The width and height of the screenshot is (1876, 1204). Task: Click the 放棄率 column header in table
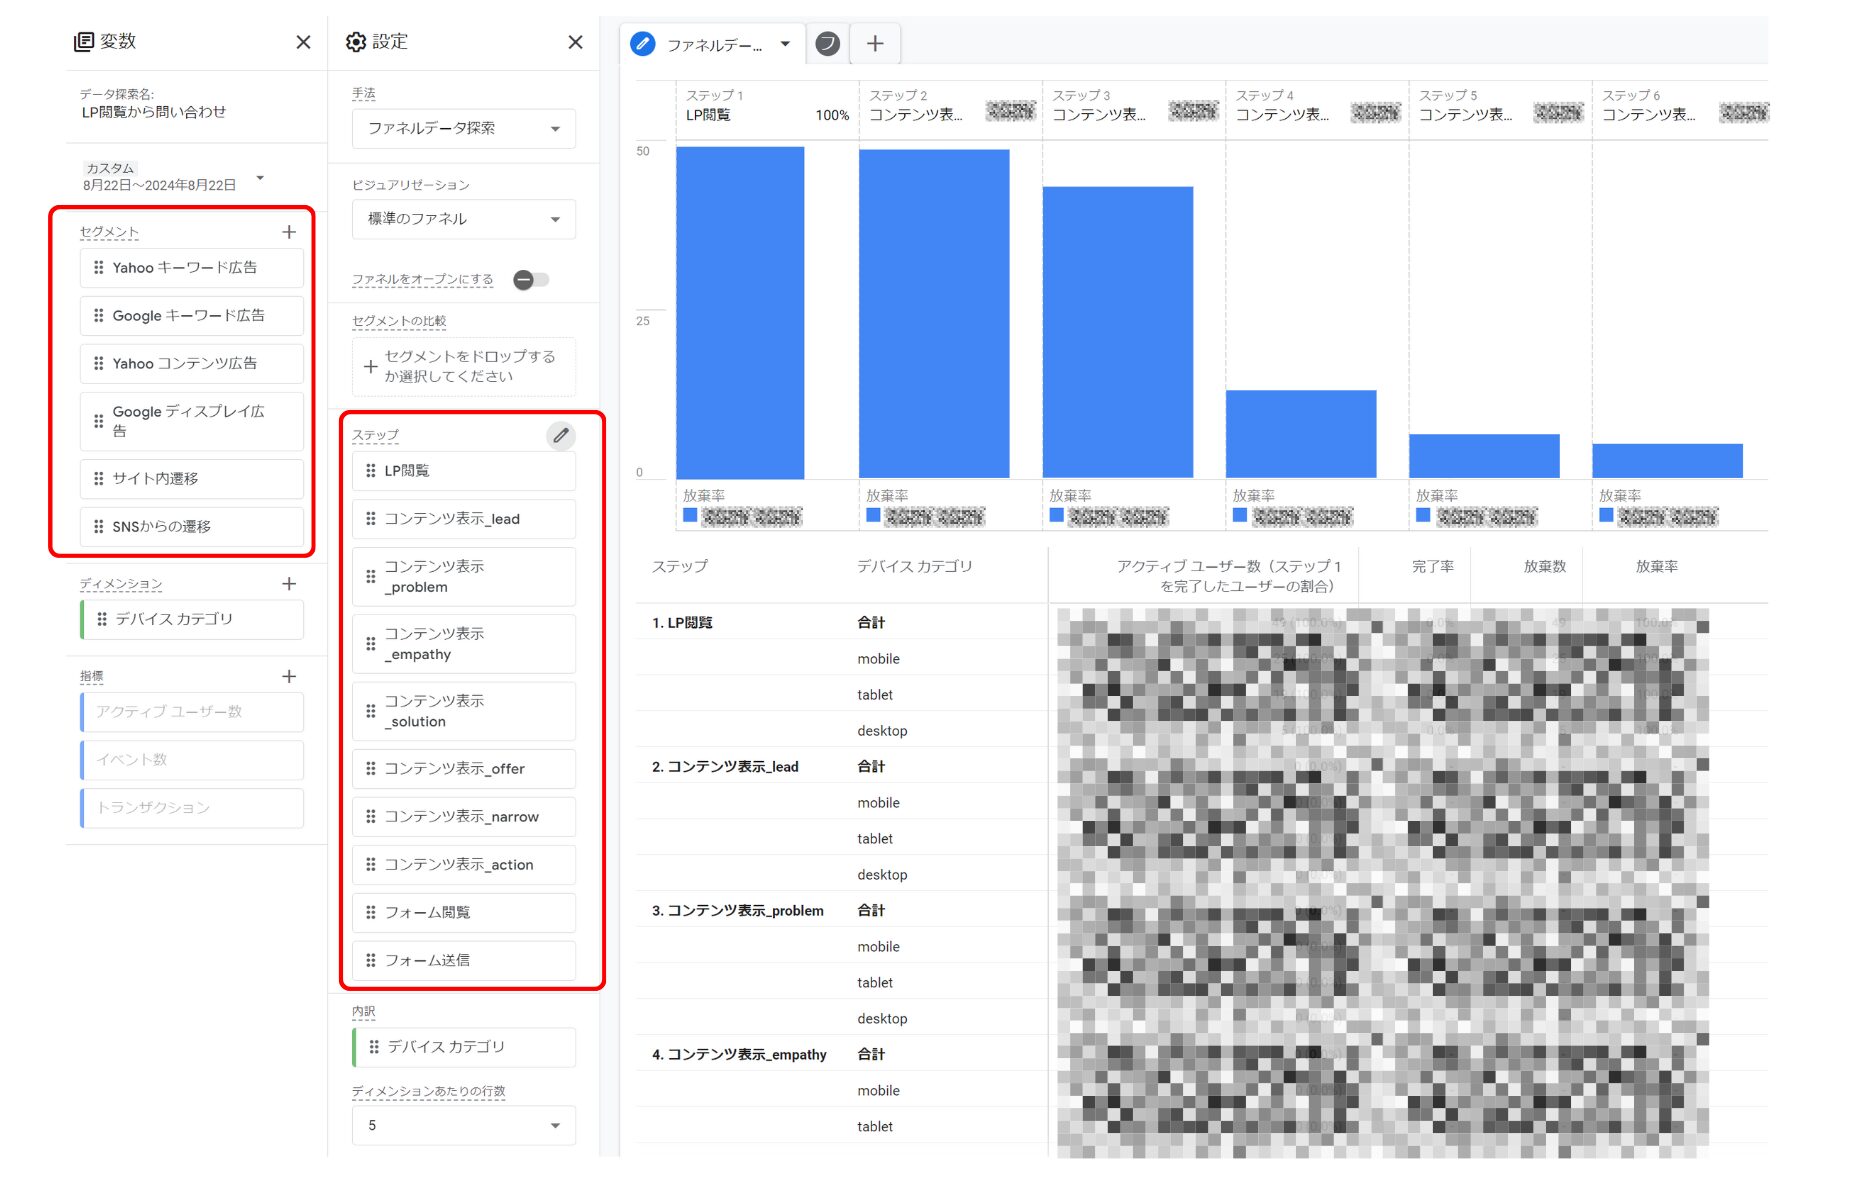(1656, 567)
